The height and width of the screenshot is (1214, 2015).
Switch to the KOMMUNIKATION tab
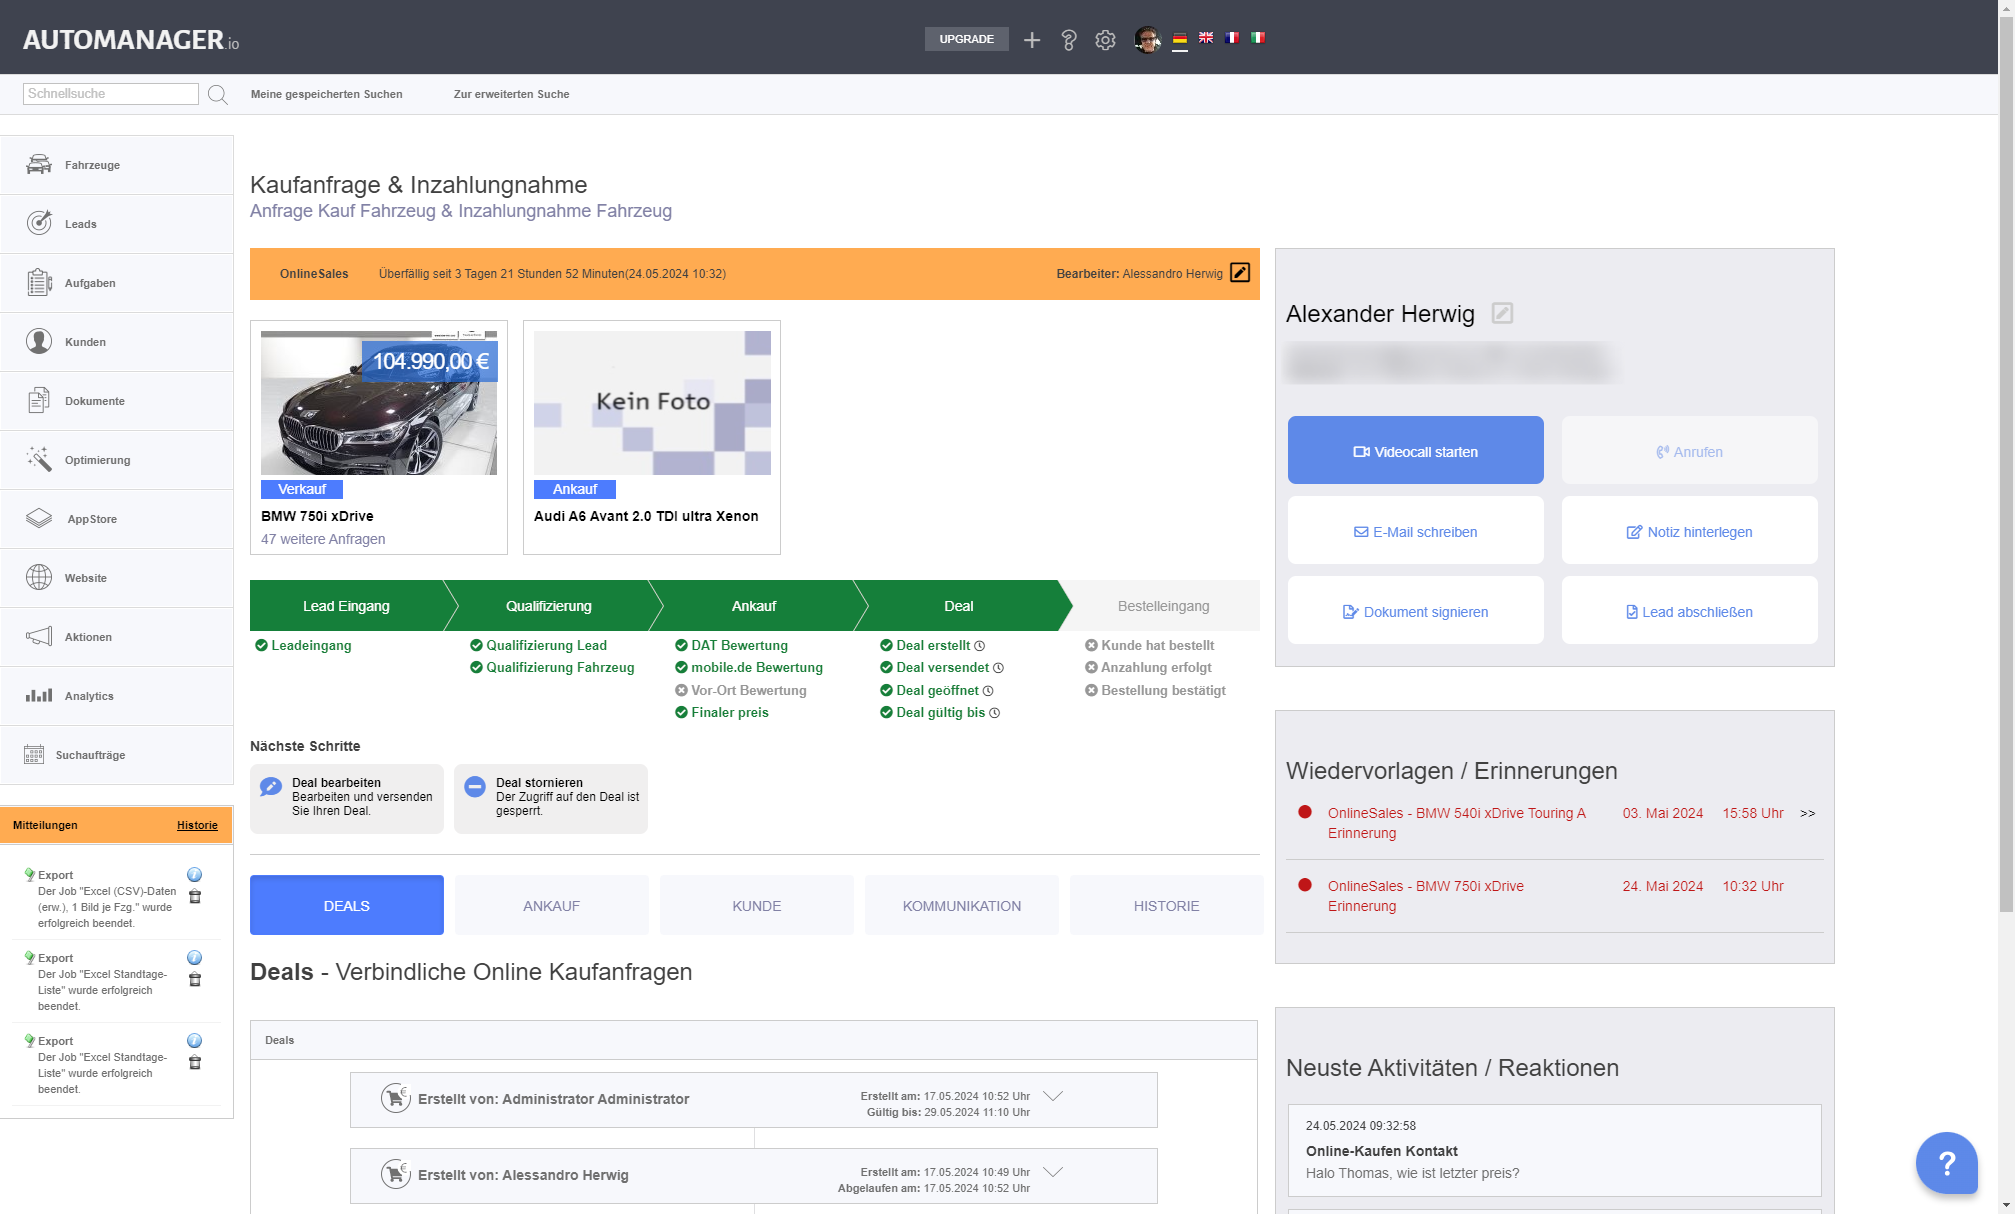tap(961, 906)
